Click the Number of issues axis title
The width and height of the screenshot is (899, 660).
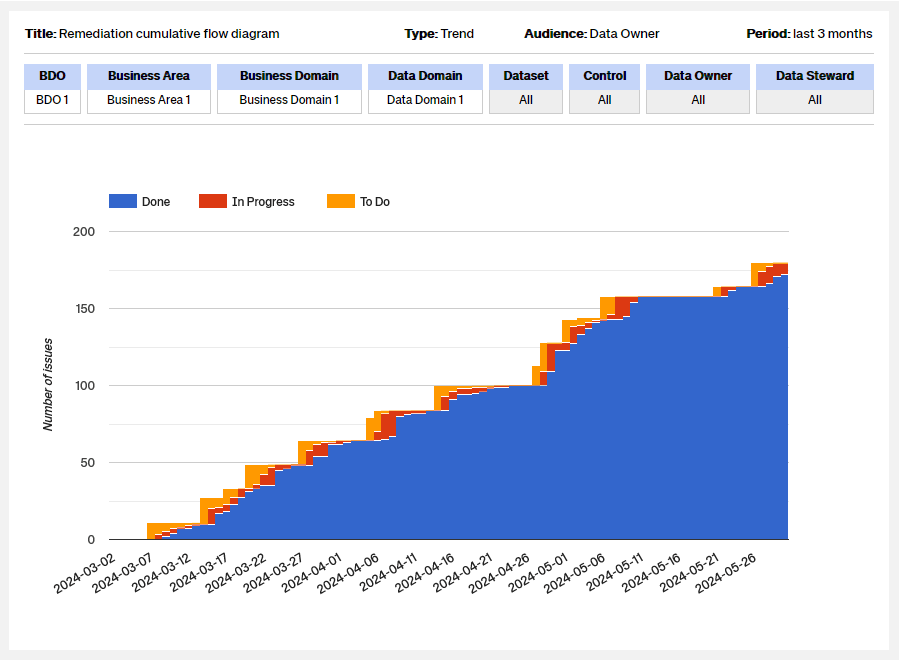tap(48, 385)
